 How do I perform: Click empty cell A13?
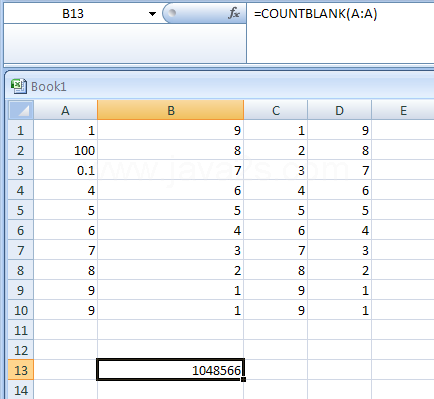[66, 370]
